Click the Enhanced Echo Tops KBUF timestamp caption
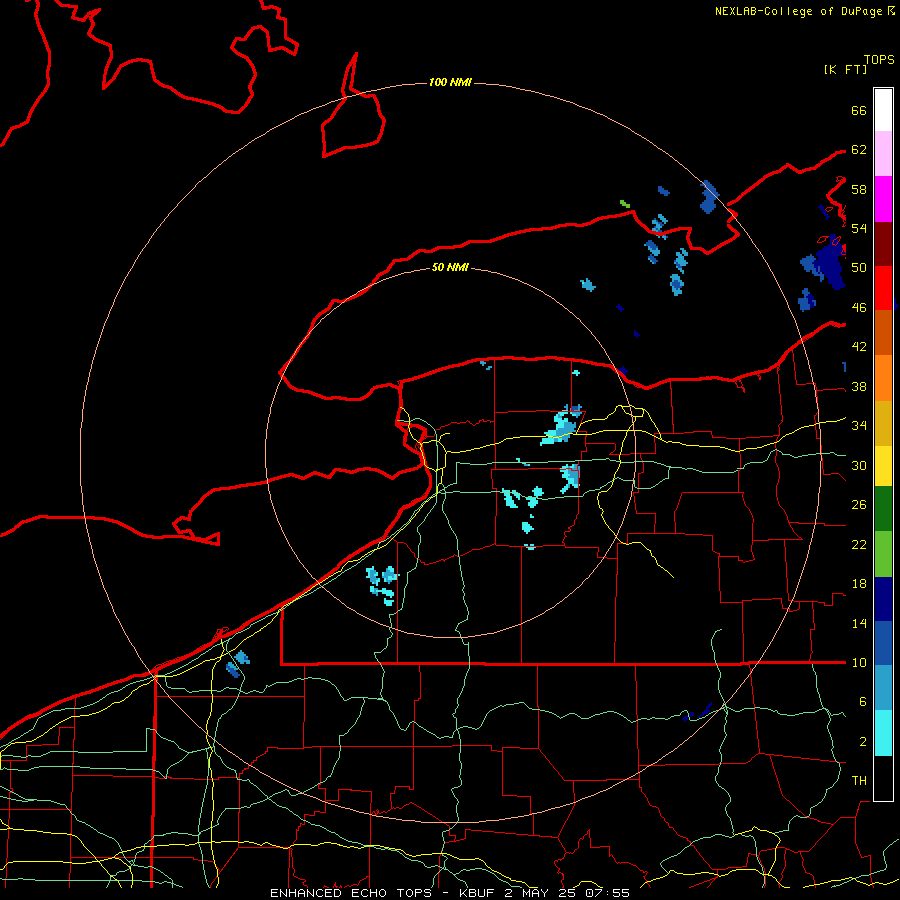Viewport: 900px width, 900px height. pyautogui.click(x=450, y=893)
